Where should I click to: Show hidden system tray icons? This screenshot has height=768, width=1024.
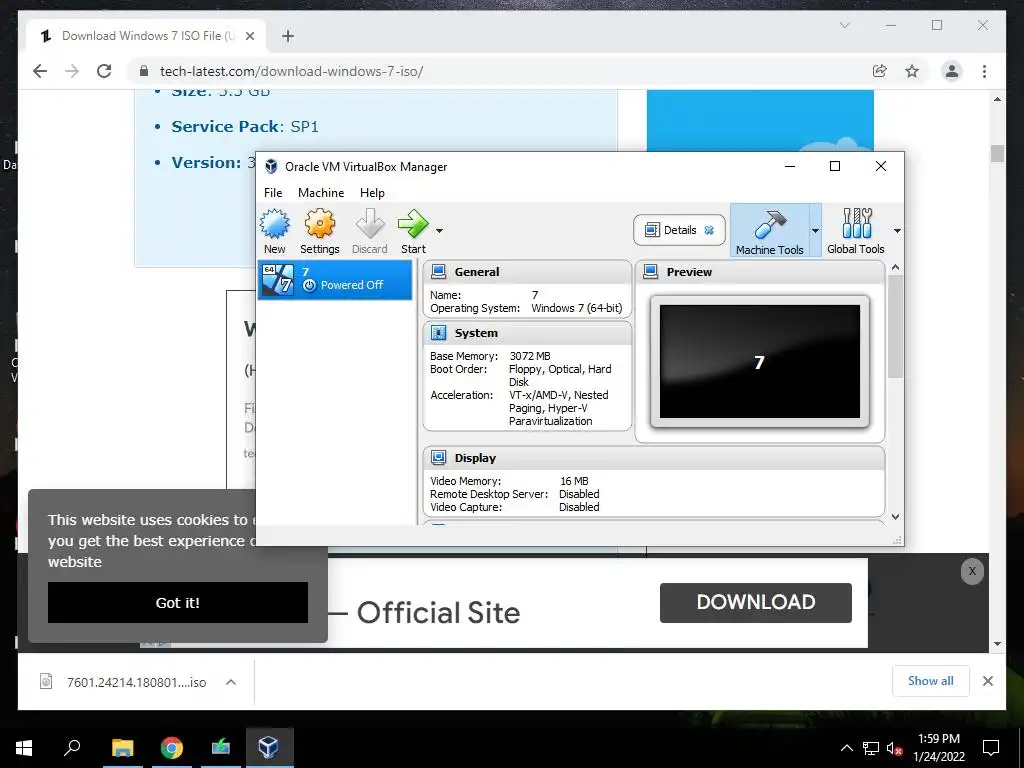tap(846, 748)
